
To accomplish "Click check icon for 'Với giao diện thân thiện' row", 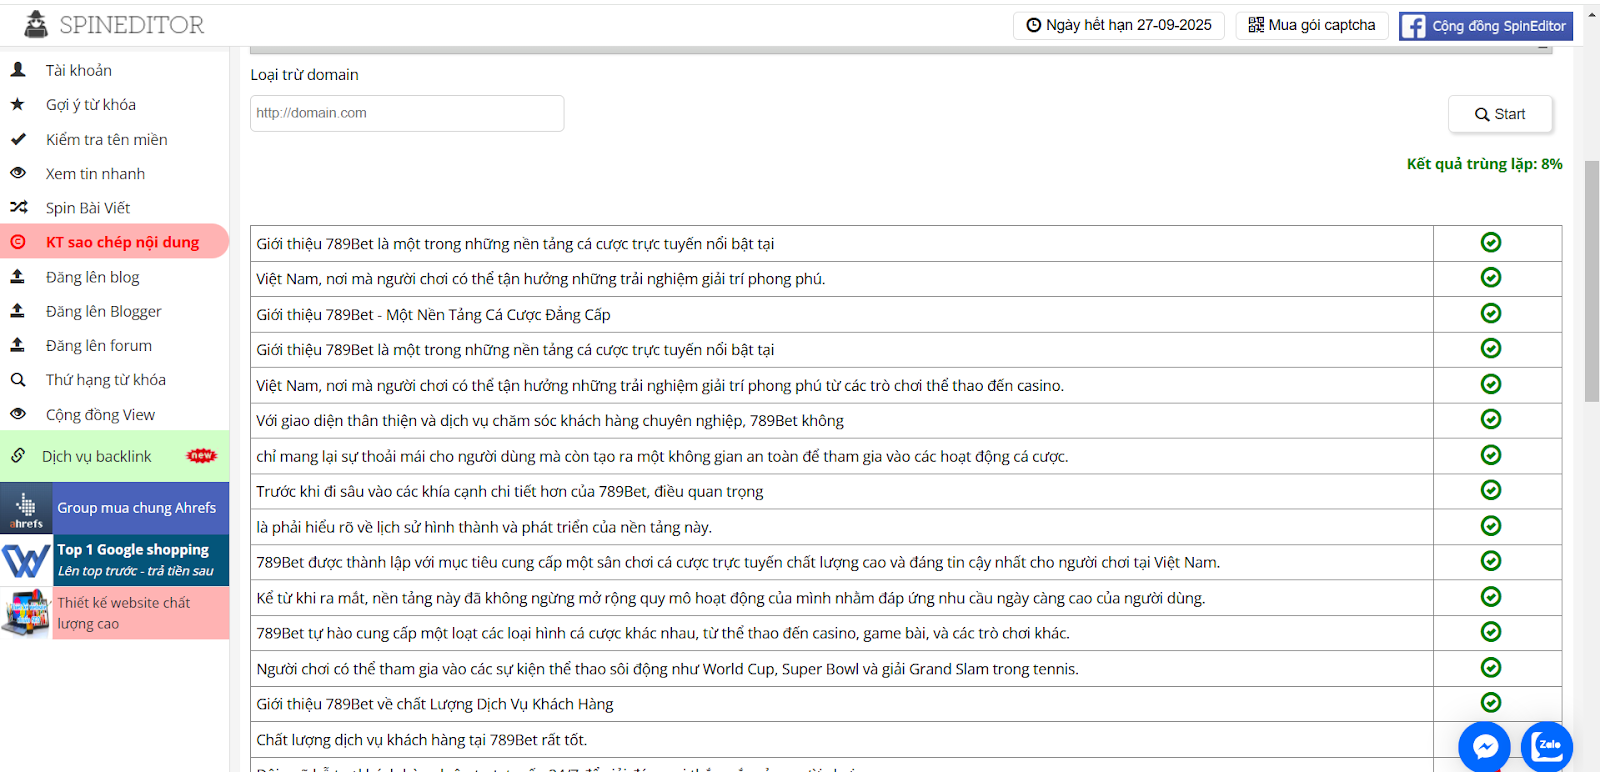I will click(1491, 419).
